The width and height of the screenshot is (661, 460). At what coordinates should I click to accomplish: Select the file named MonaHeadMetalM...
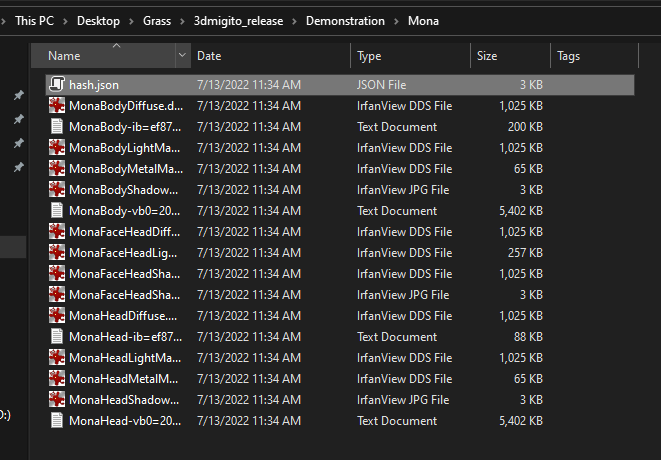click(x=124, y=379)
